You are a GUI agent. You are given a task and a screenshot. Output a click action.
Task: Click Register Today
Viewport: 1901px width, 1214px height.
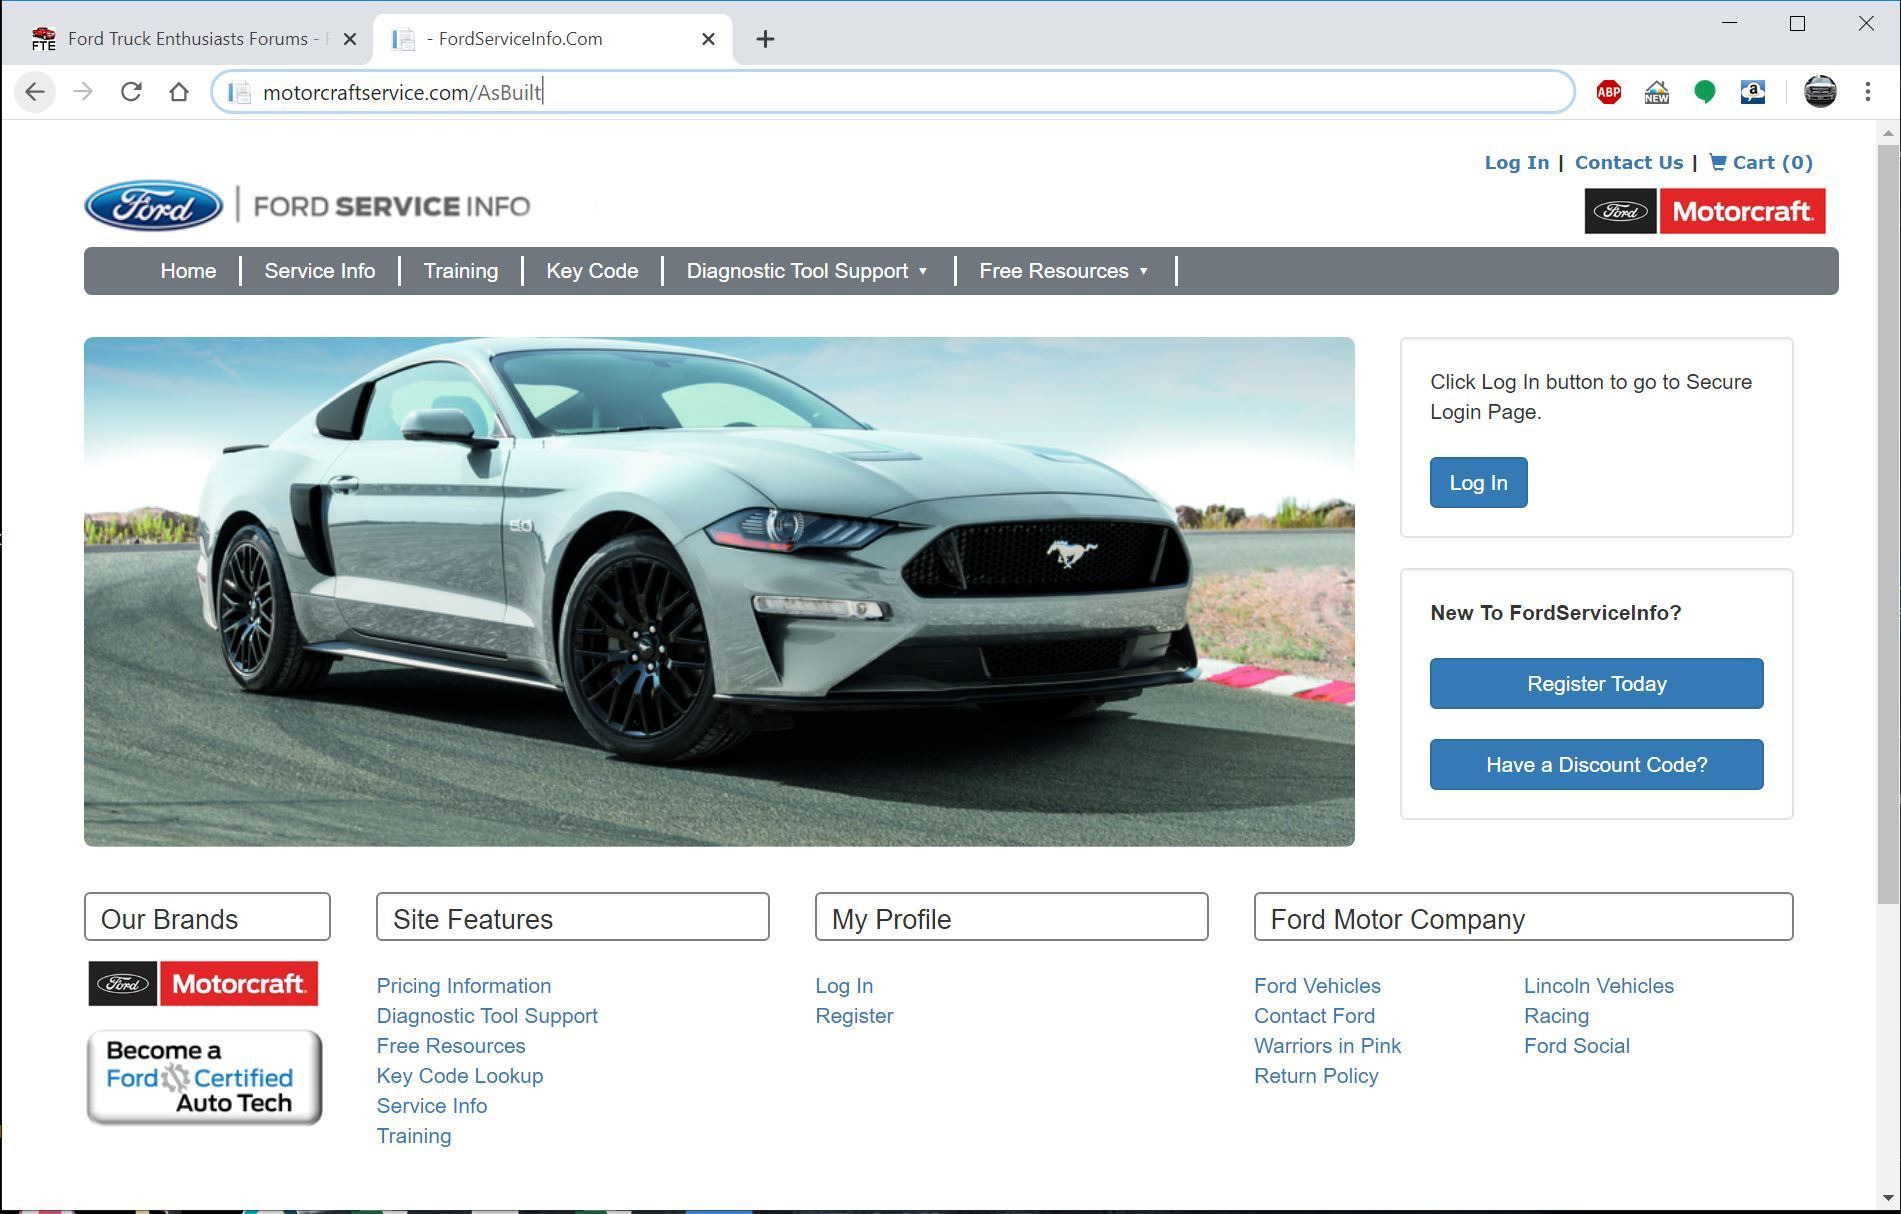(x=1596, y=684)
